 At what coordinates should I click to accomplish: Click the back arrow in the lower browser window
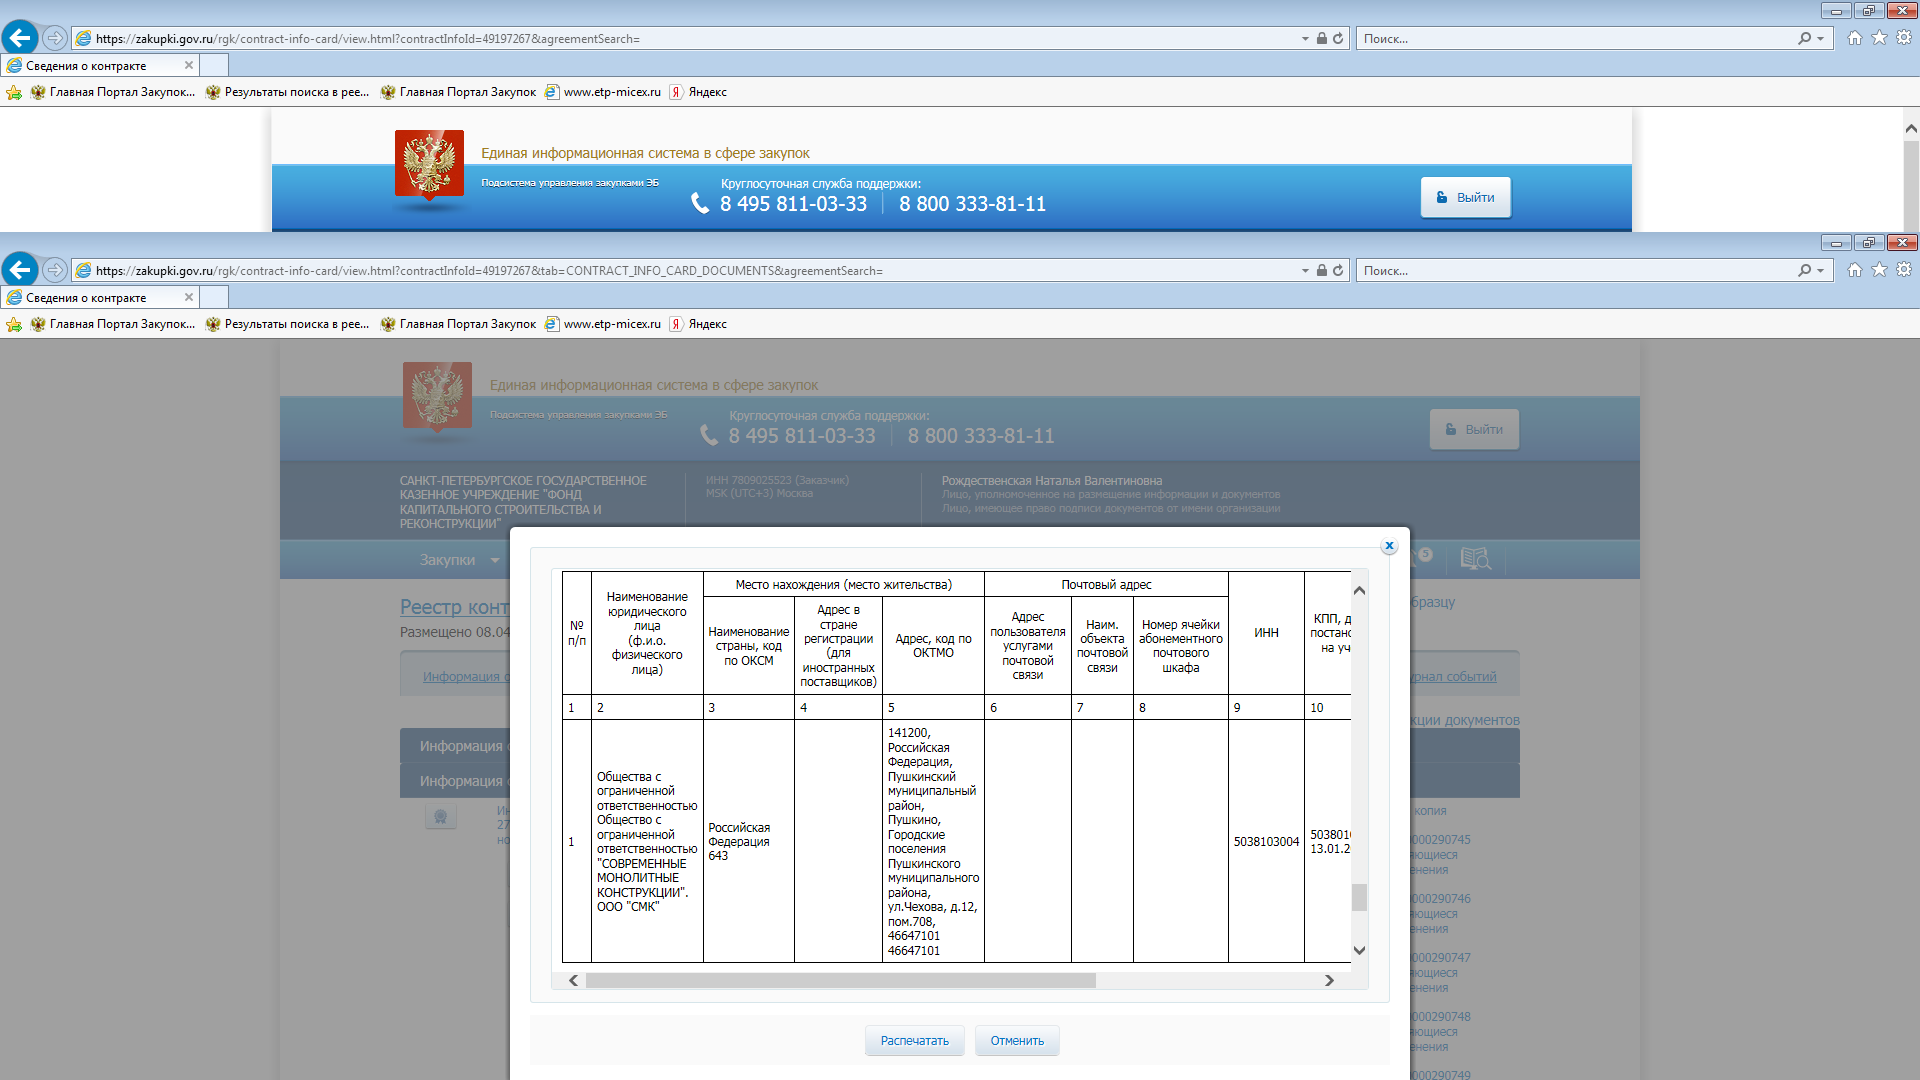click(20, 270)
